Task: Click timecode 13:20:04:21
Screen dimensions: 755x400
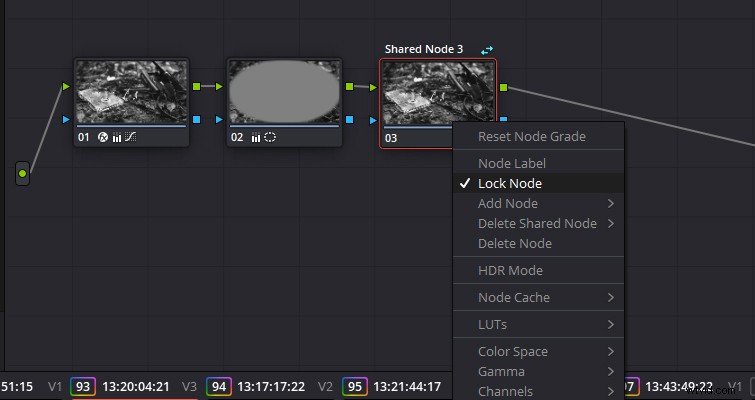Action: pyautogui.click(x=136, y=387)
